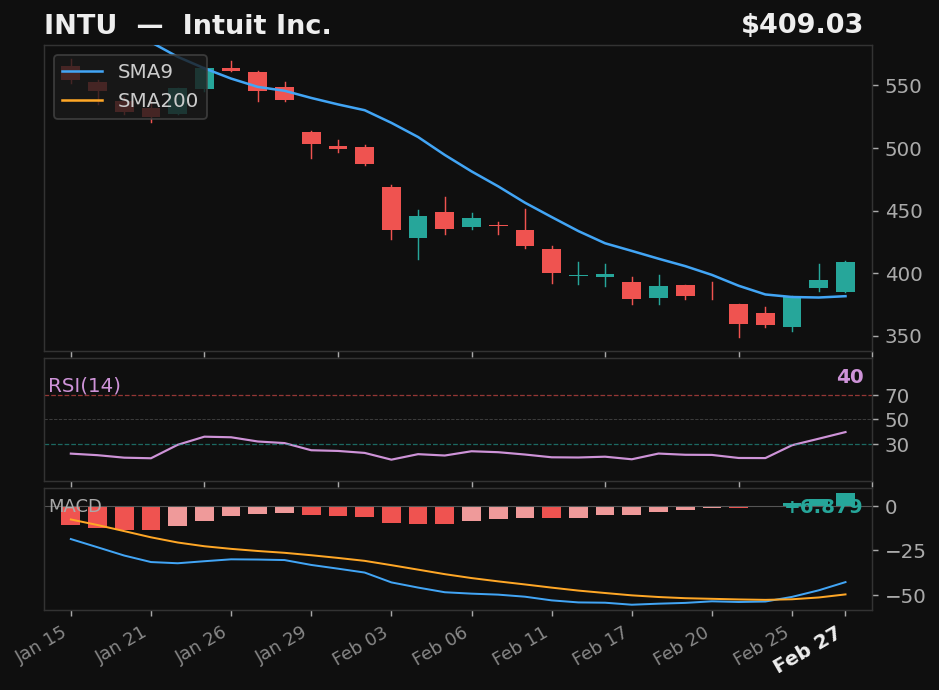This screenshot has width=939, height=690.
Task: Click the MACD 0 axis label
Action: pyautogui.click(x=891, y=507)
